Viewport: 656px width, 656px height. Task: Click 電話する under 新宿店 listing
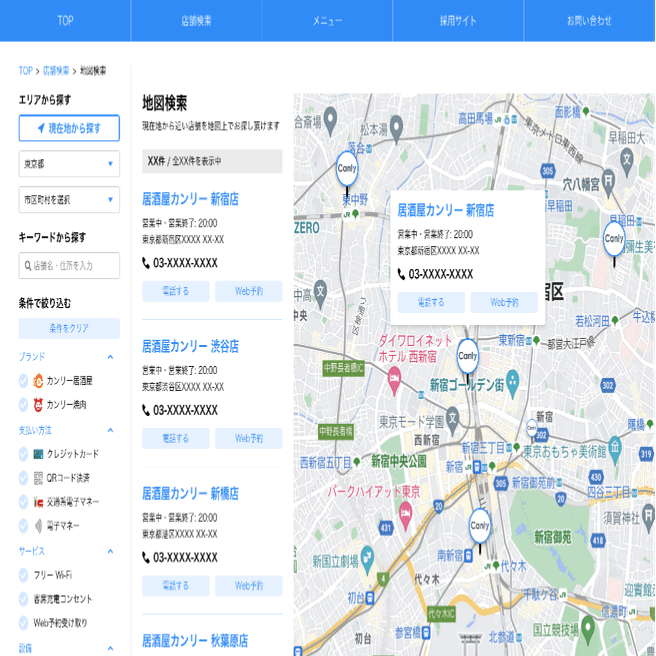(x=176, y=291)
